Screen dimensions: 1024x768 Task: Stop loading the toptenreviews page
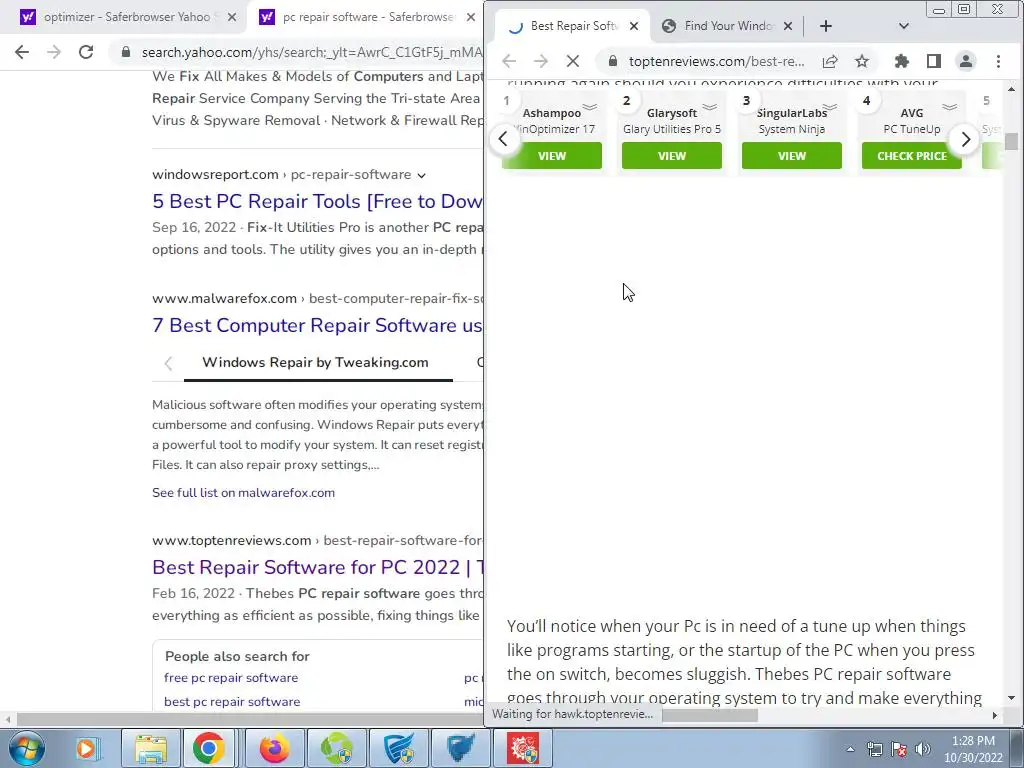[x=573, y=61]
